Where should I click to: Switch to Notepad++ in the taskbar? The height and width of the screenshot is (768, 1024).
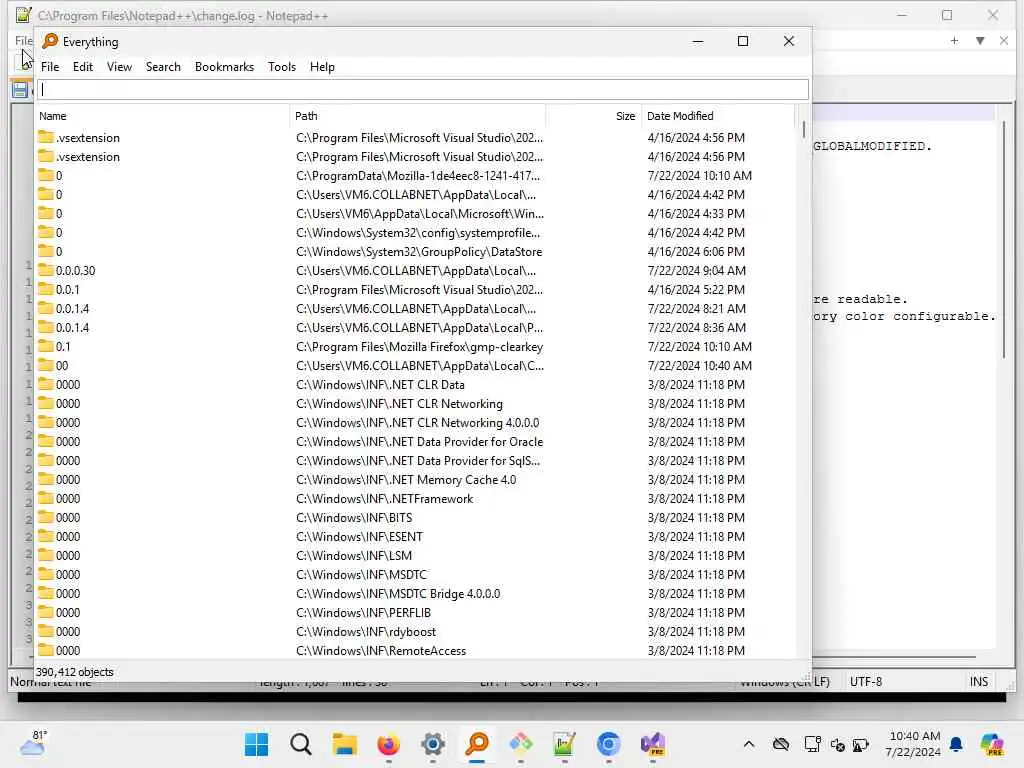pyautogui.click(x=564, y=744)
